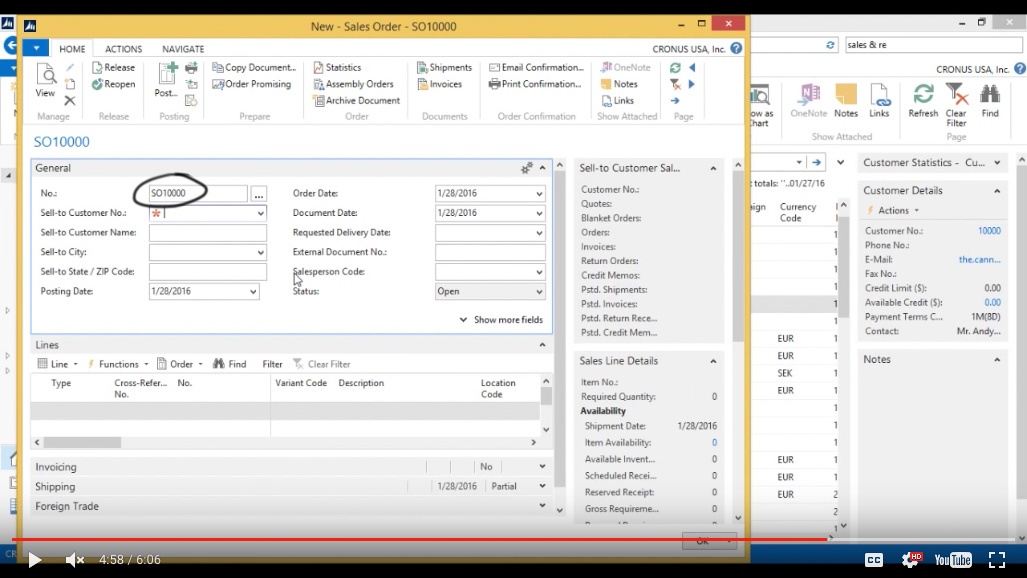Image resolution: width=1027 pixels, height=578 pixels.
Task: Expand Show more fields in General
Action: tap(501, 320)
